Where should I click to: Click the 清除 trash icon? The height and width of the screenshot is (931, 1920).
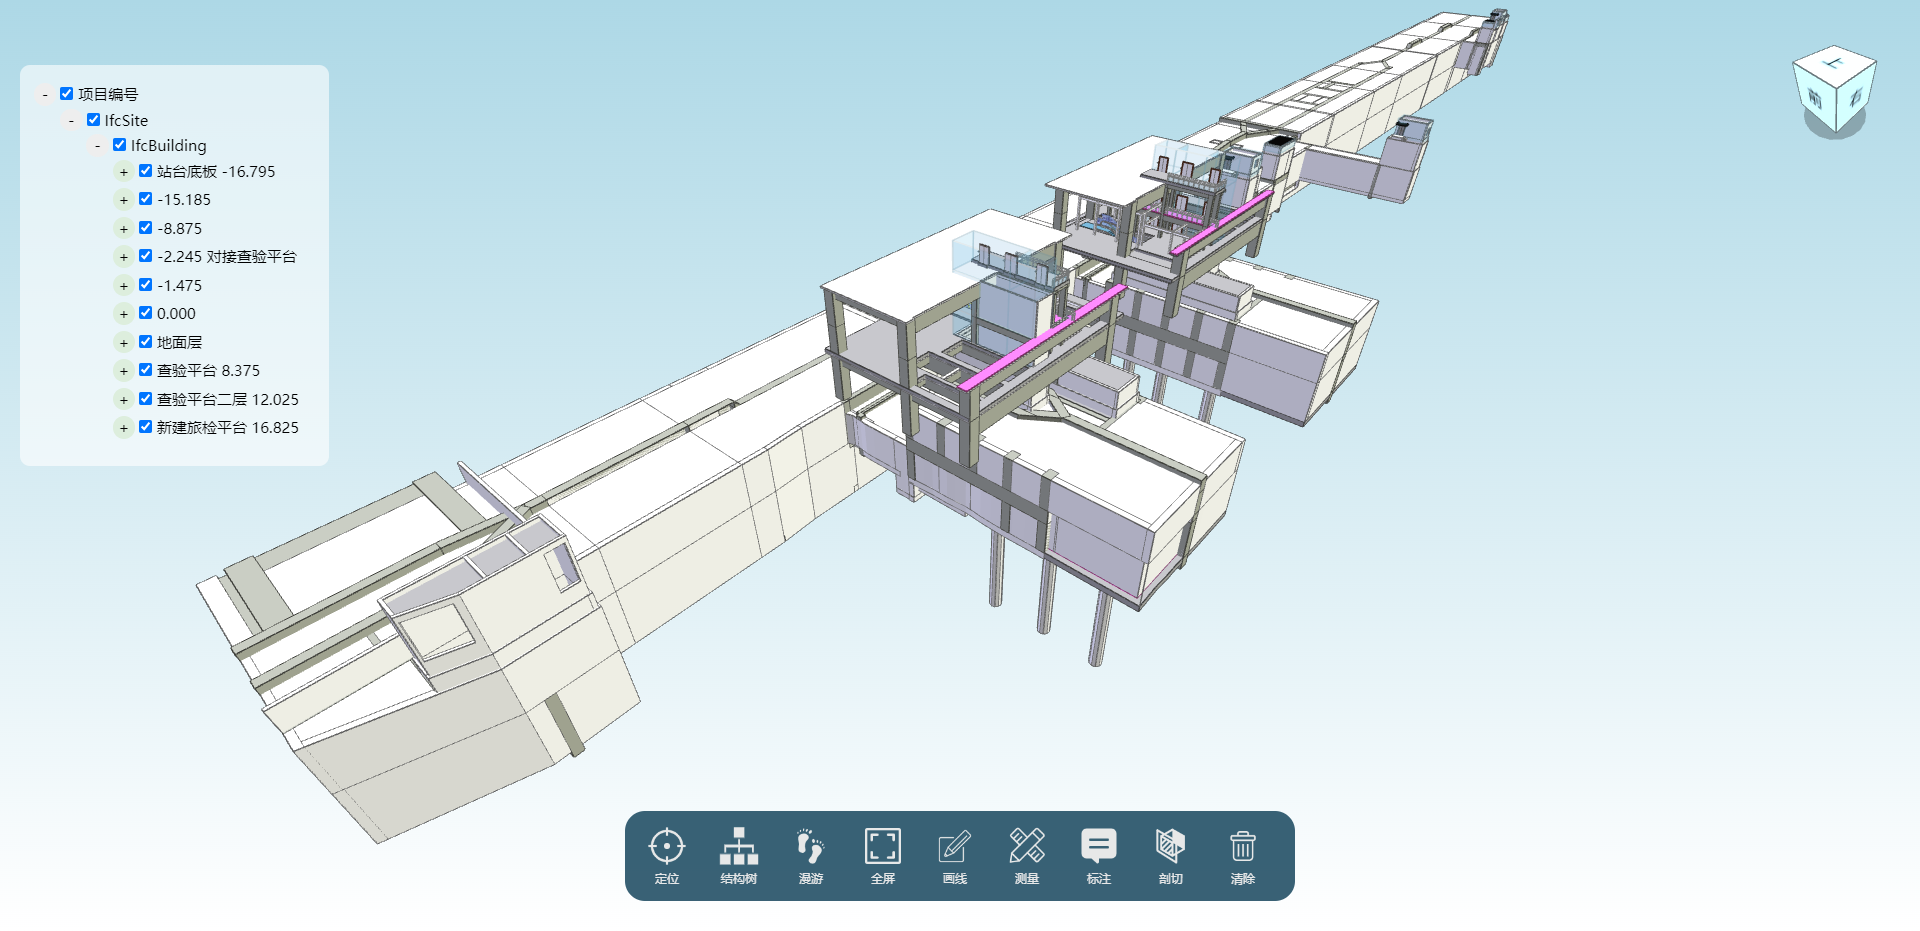point(1242,847)
